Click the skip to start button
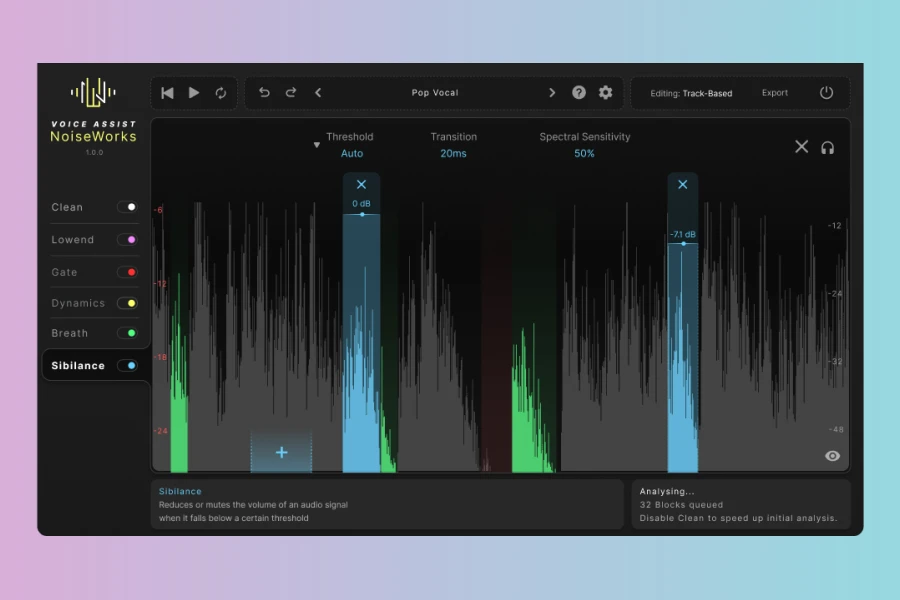900x600 pixels. click(167, 93)
